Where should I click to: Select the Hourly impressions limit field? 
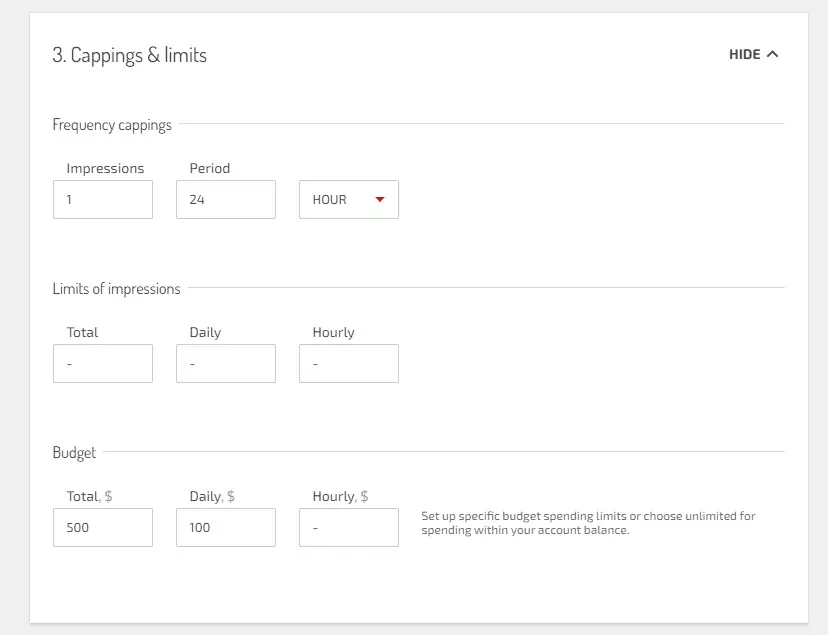tap(349, 364)
